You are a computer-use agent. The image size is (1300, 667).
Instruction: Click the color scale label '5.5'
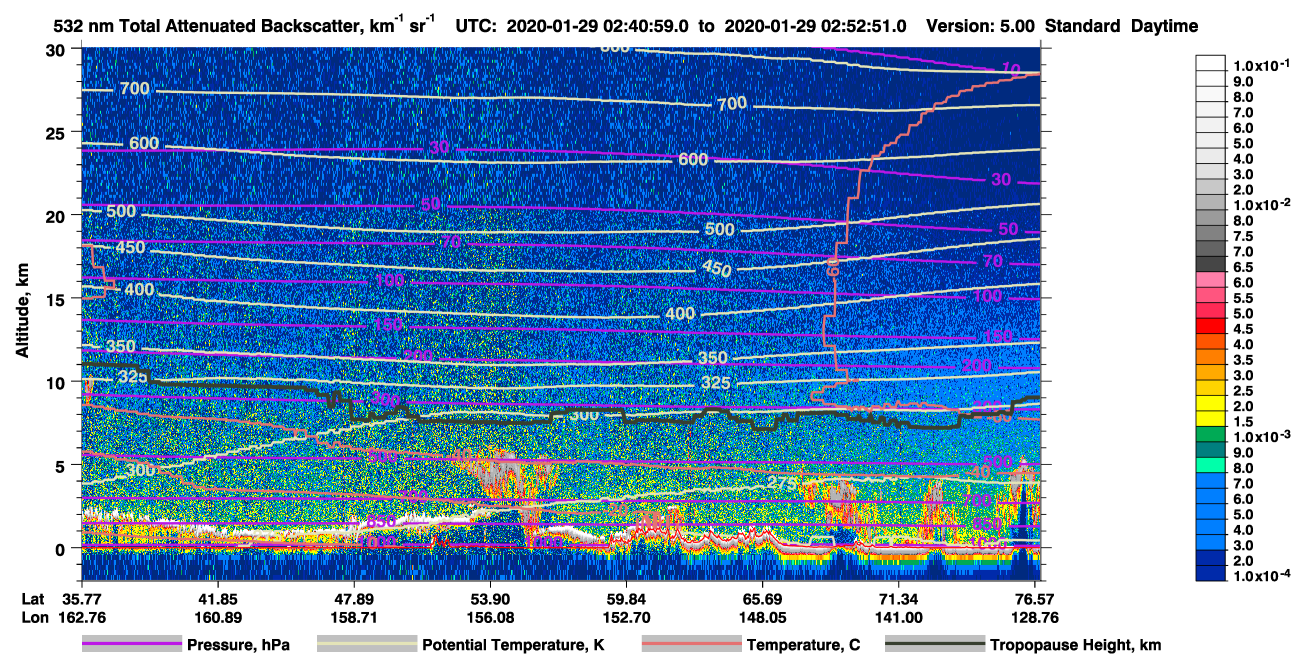pos(1243,298)
